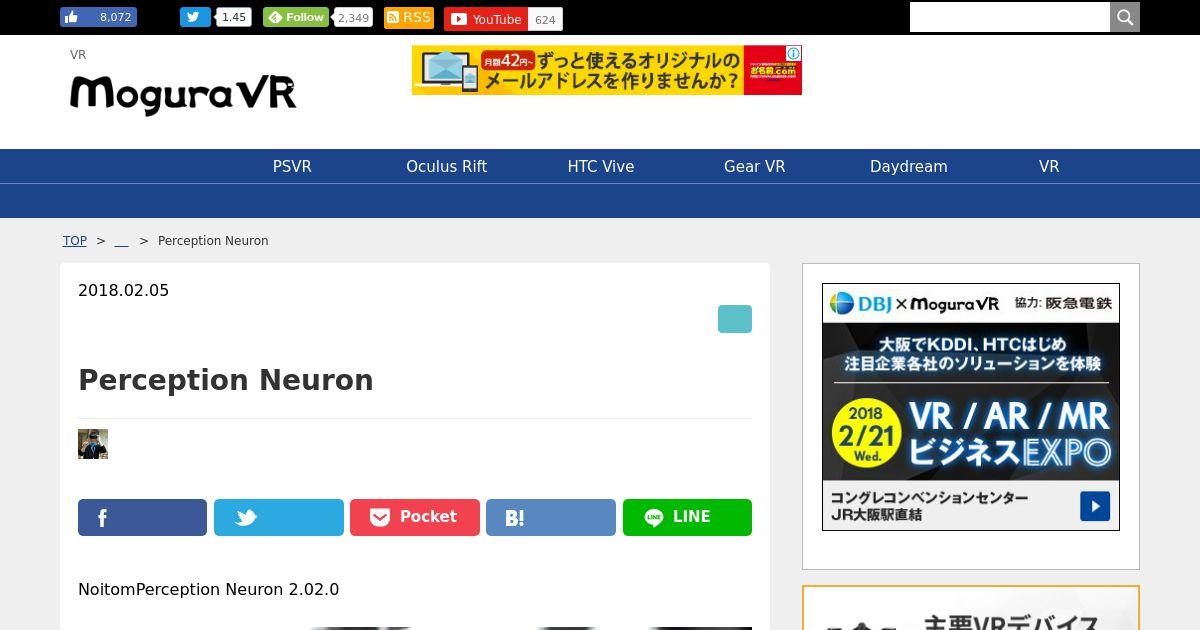Open the MoguraVR logo homepage link
The height and width of the screenshot is (630, 1200).
[x=183, y=94]
